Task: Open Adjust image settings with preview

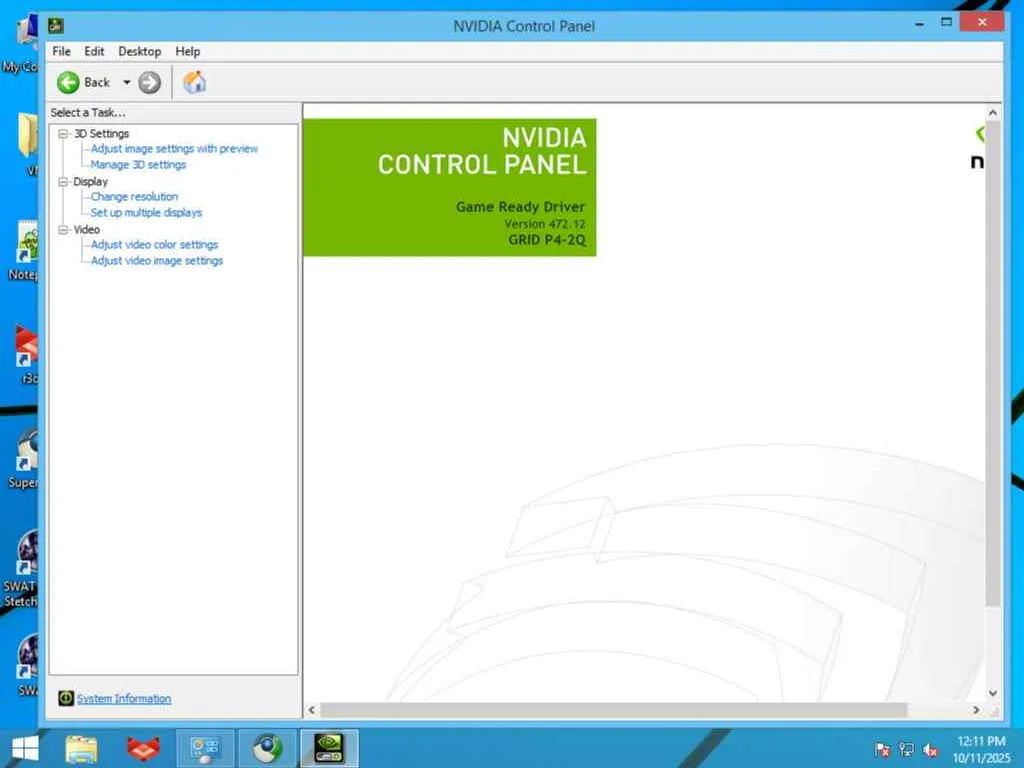Action: tap(174, 149)
